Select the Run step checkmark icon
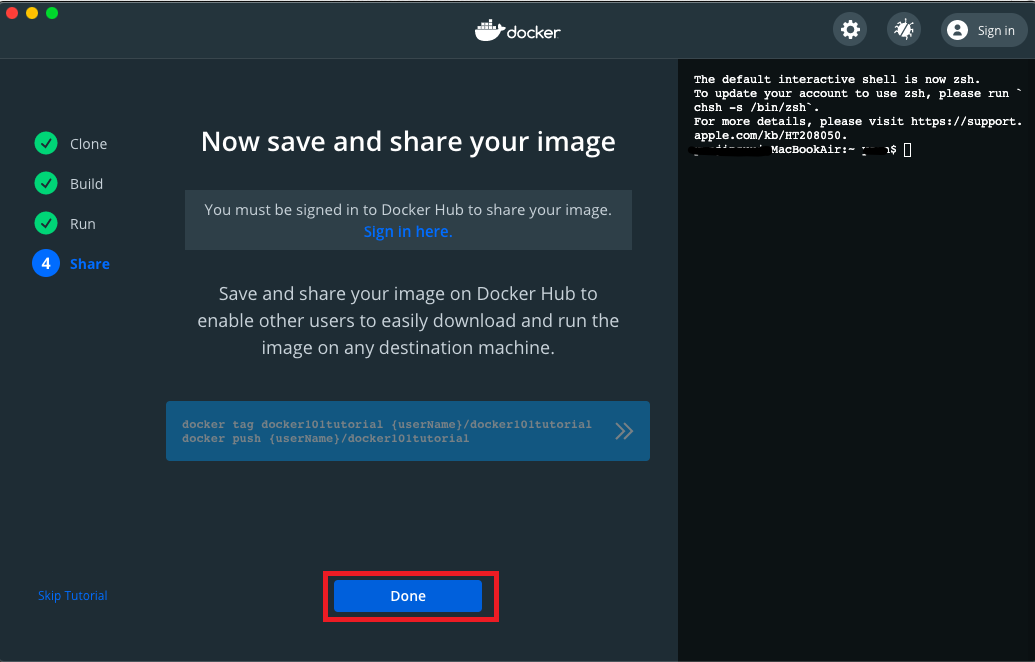1035x662 pixels. click(x=46, y=223)
